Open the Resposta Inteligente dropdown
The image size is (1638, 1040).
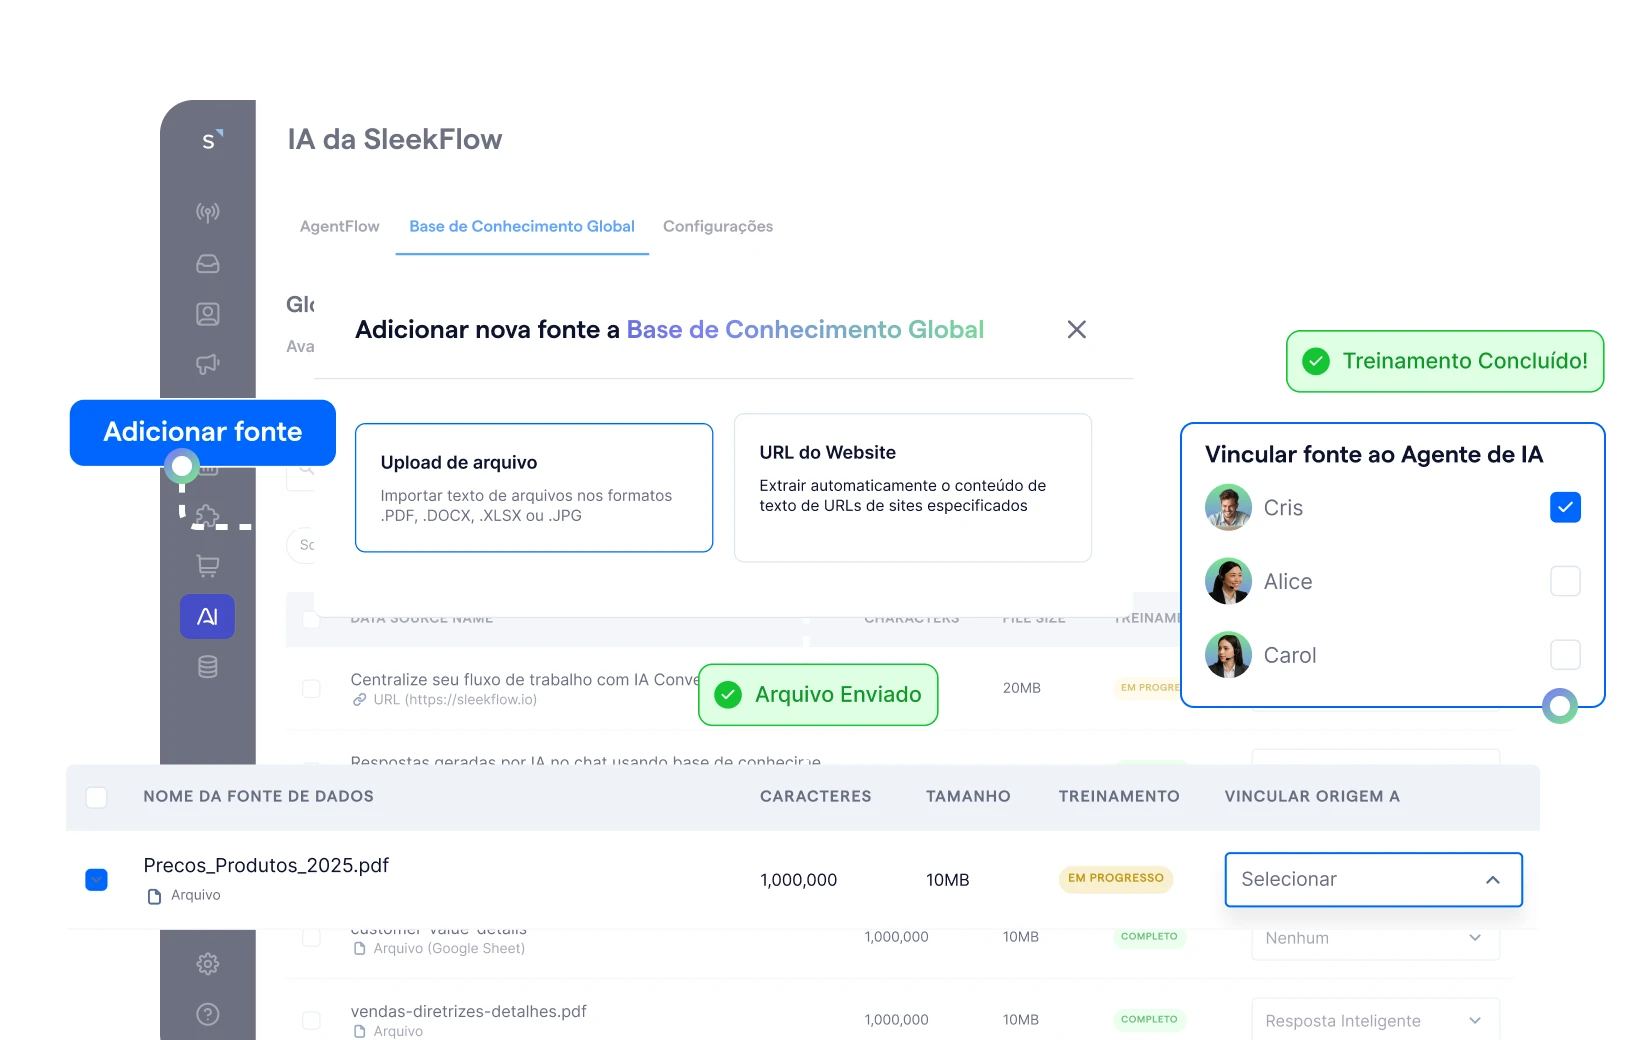1375,1020
